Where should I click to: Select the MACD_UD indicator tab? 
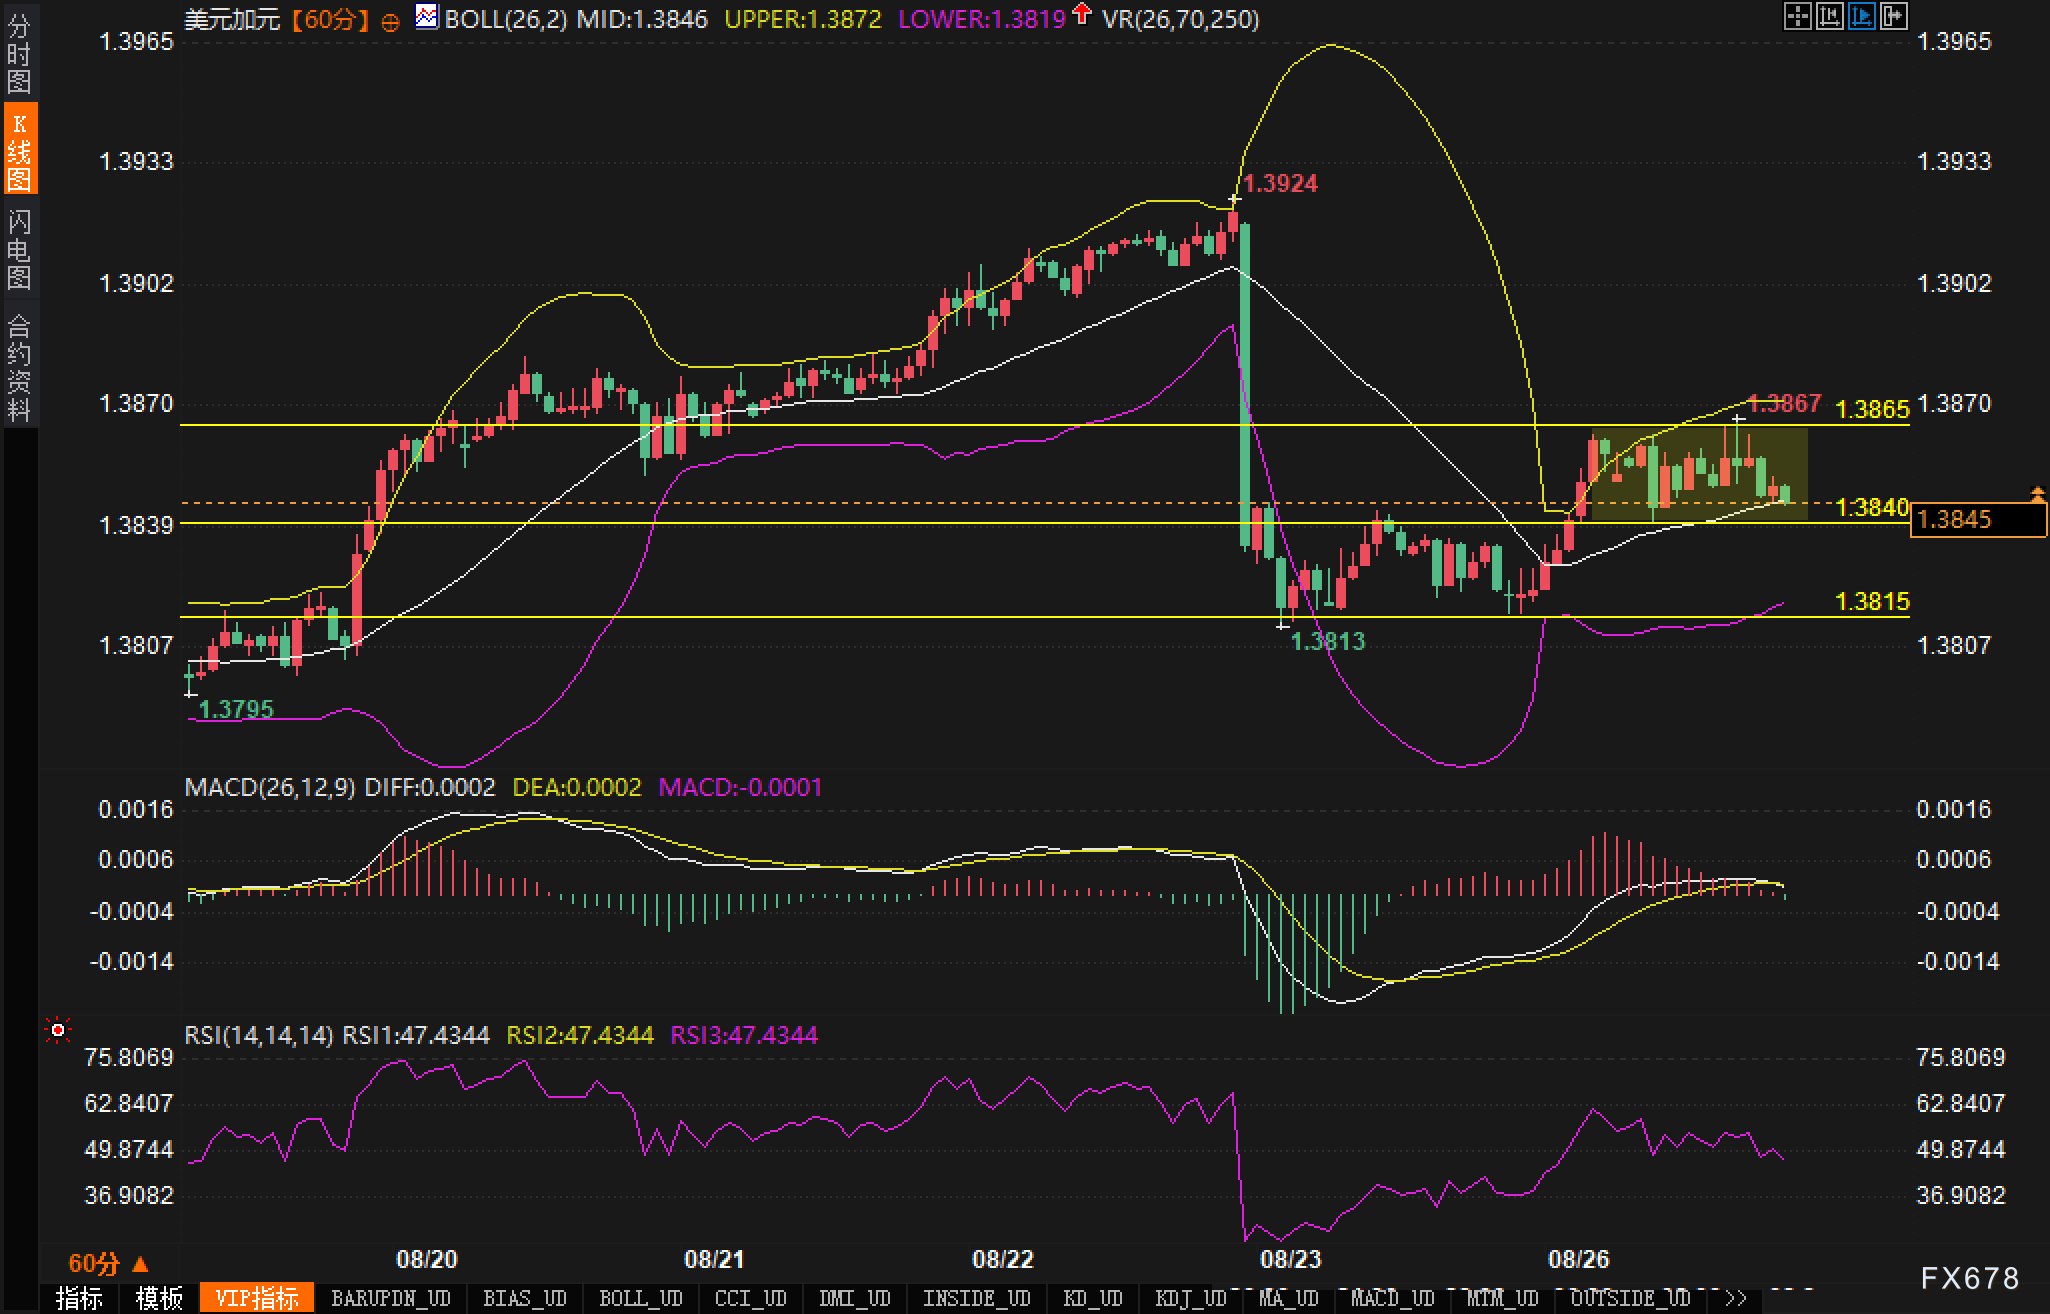1392,1298
